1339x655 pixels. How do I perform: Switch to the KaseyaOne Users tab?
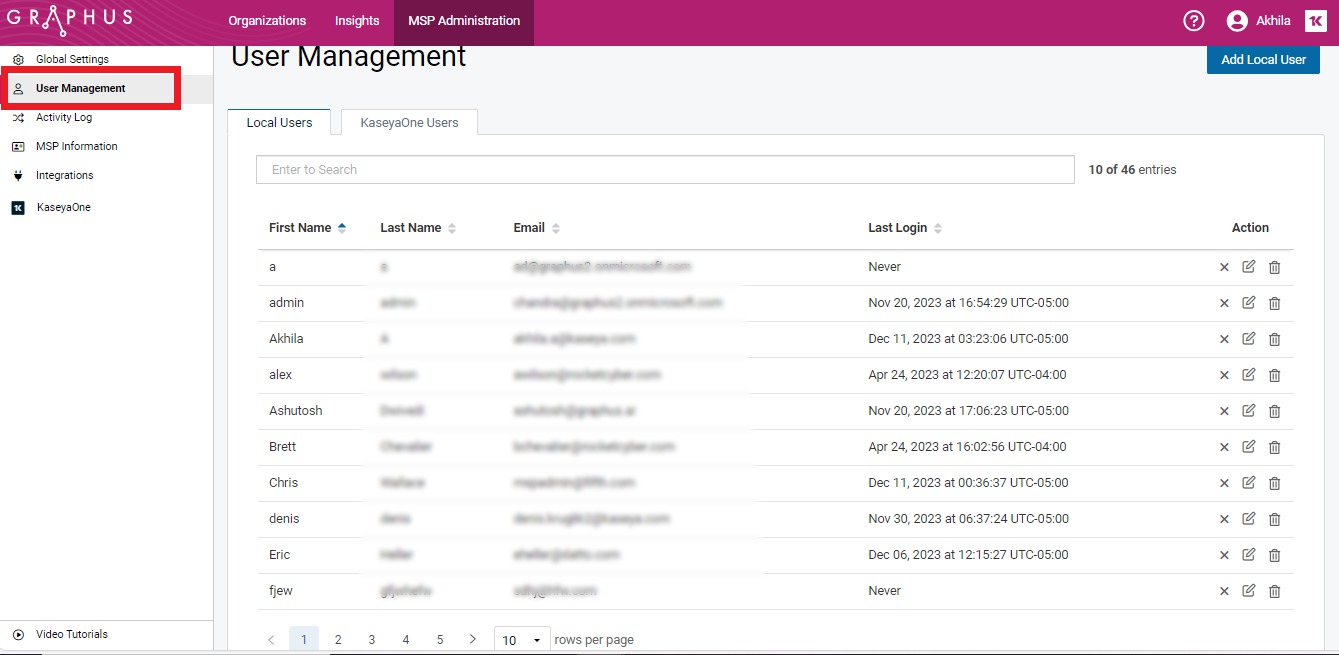[x=408, y=122]
